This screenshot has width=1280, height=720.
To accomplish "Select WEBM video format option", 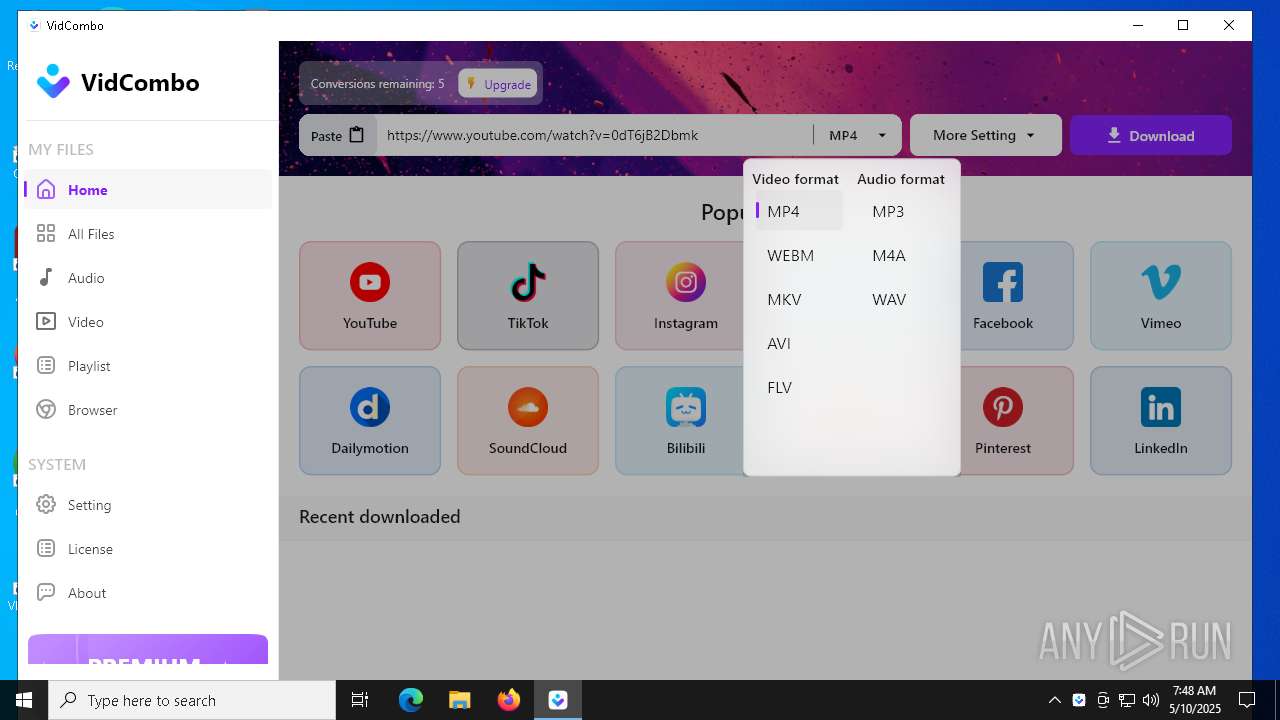I will coord(799,255).
